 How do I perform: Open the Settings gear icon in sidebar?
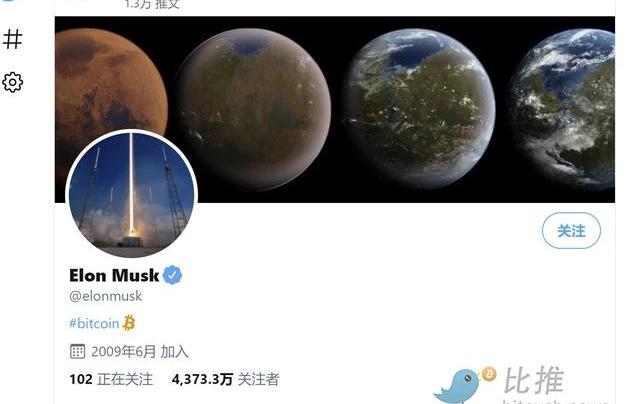point(12,83)
